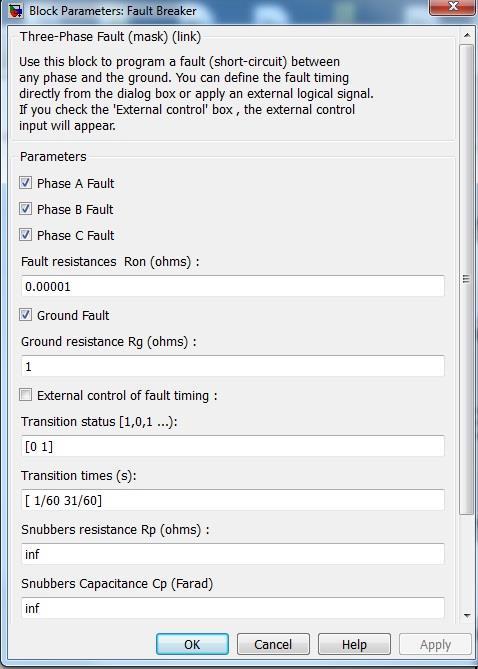Toggle the Phase B Fault checkbox
This screenshot has height=669, width=478.
[25, 209]
